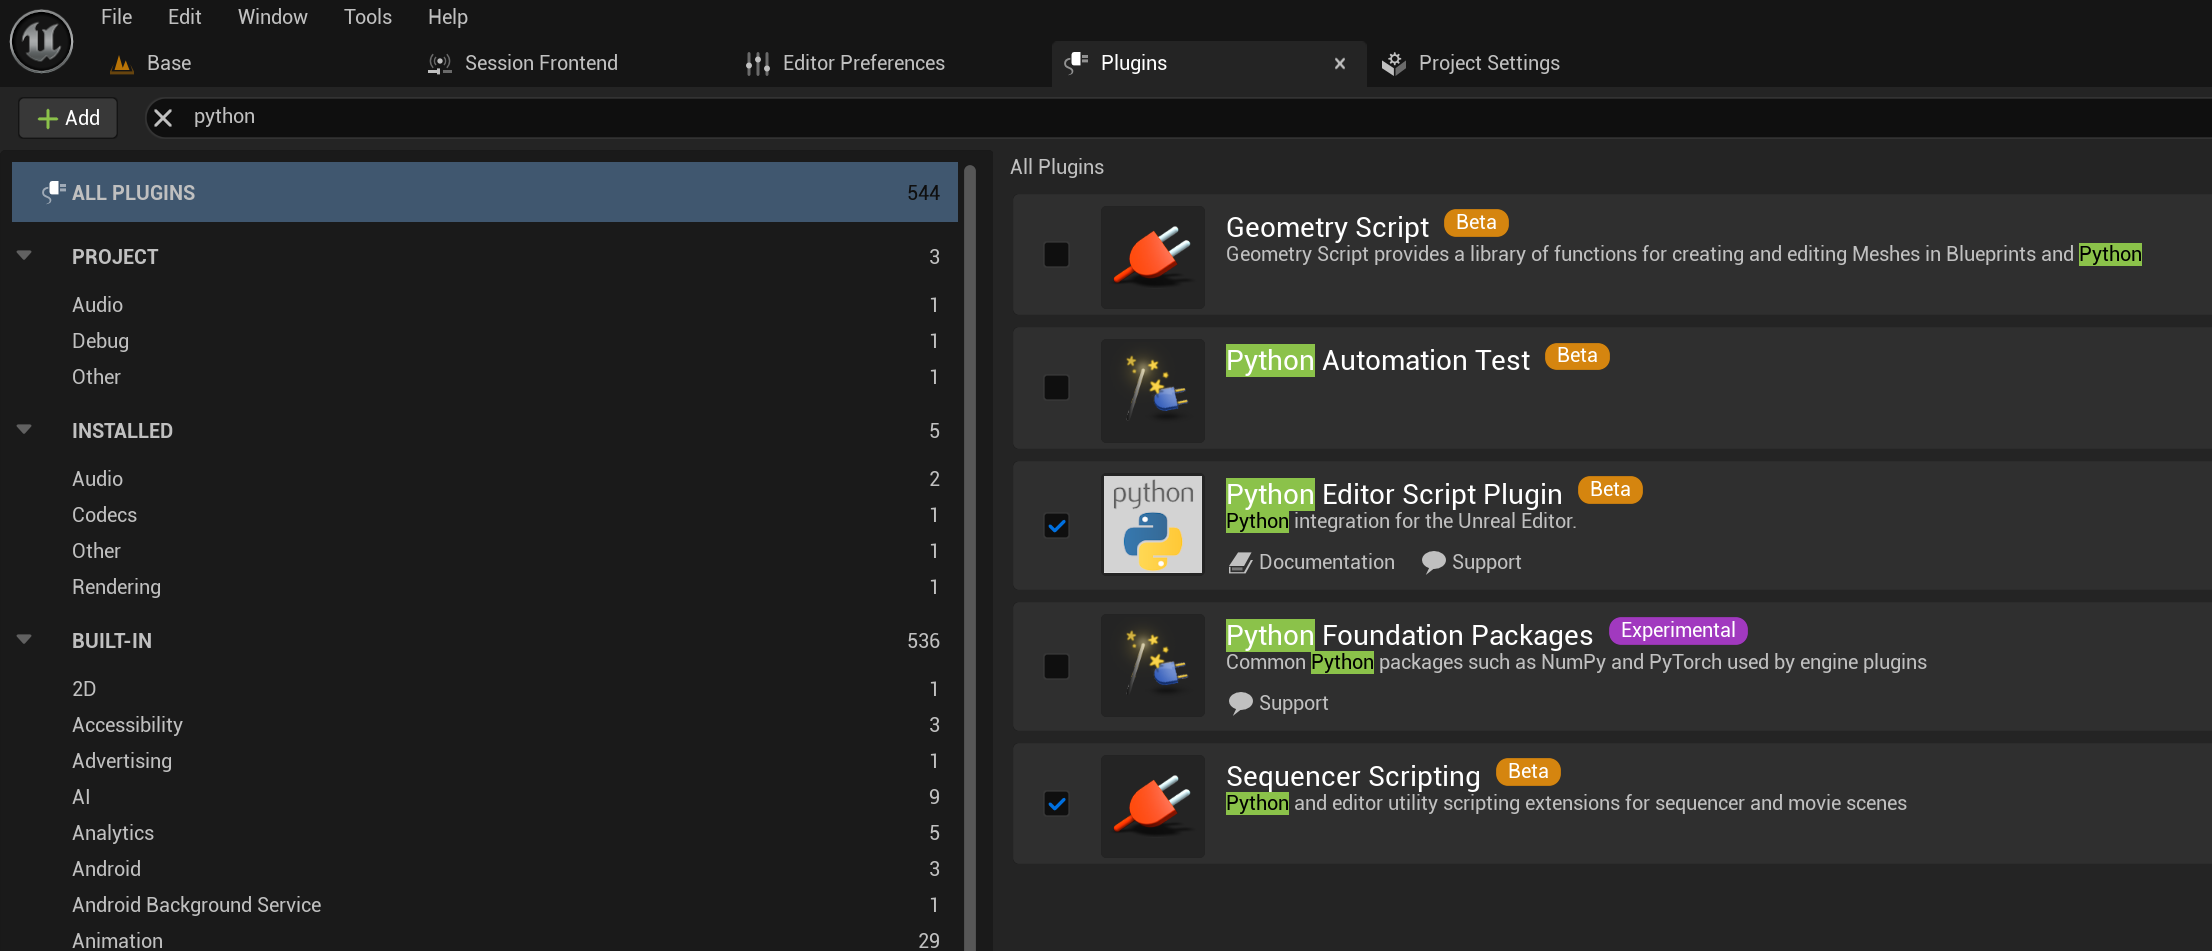Click the Geometry Script plugin icon

click(1153, 257)
